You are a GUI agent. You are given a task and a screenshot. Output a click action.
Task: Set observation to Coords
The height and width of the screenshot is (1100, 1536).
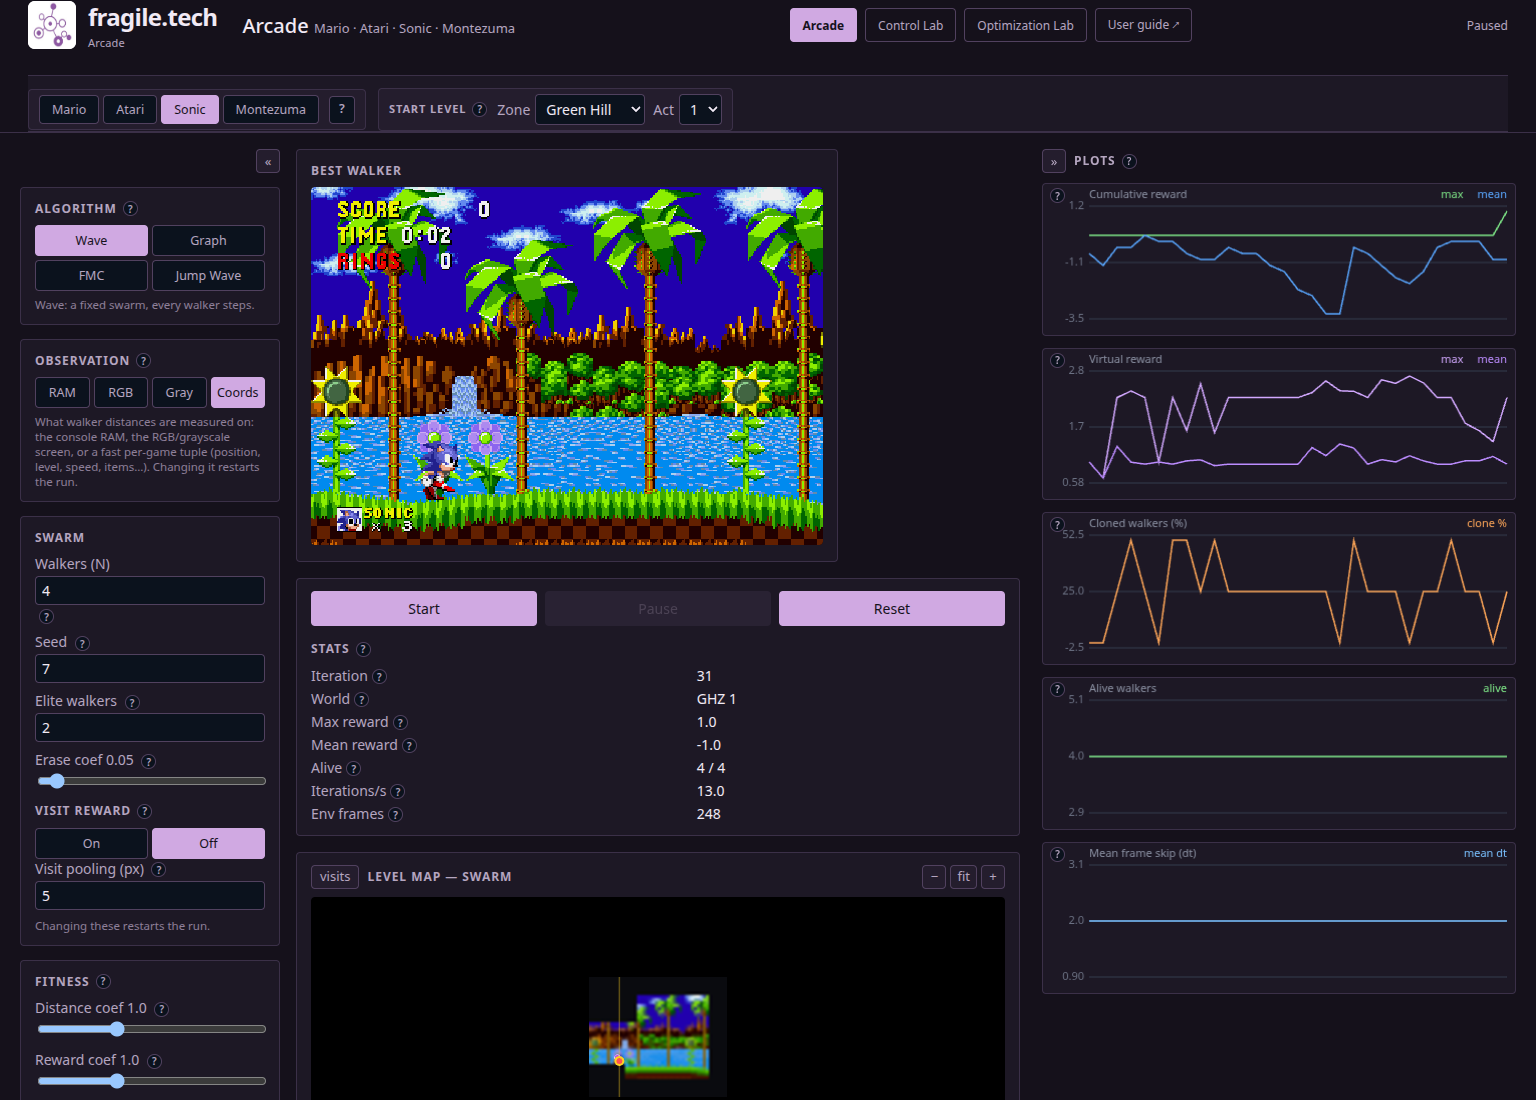(238, 392)
